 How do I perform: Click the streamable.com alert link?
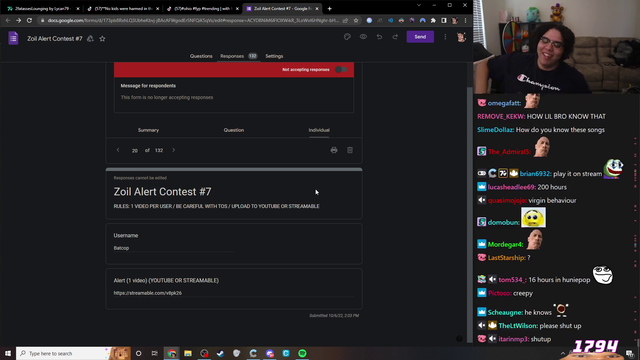[x=148, y=293]
